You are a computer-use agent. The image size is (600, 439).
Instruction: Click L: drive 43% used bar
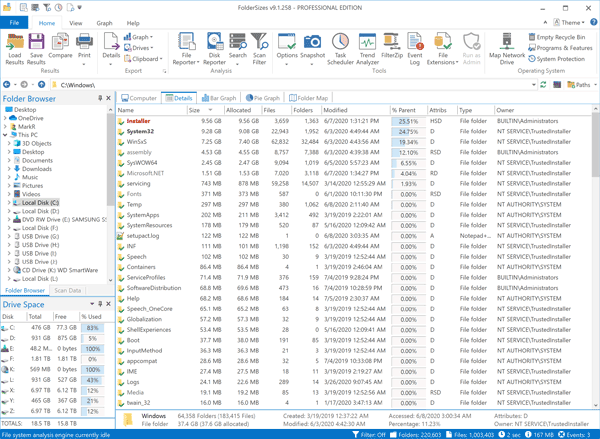point(92,380)
